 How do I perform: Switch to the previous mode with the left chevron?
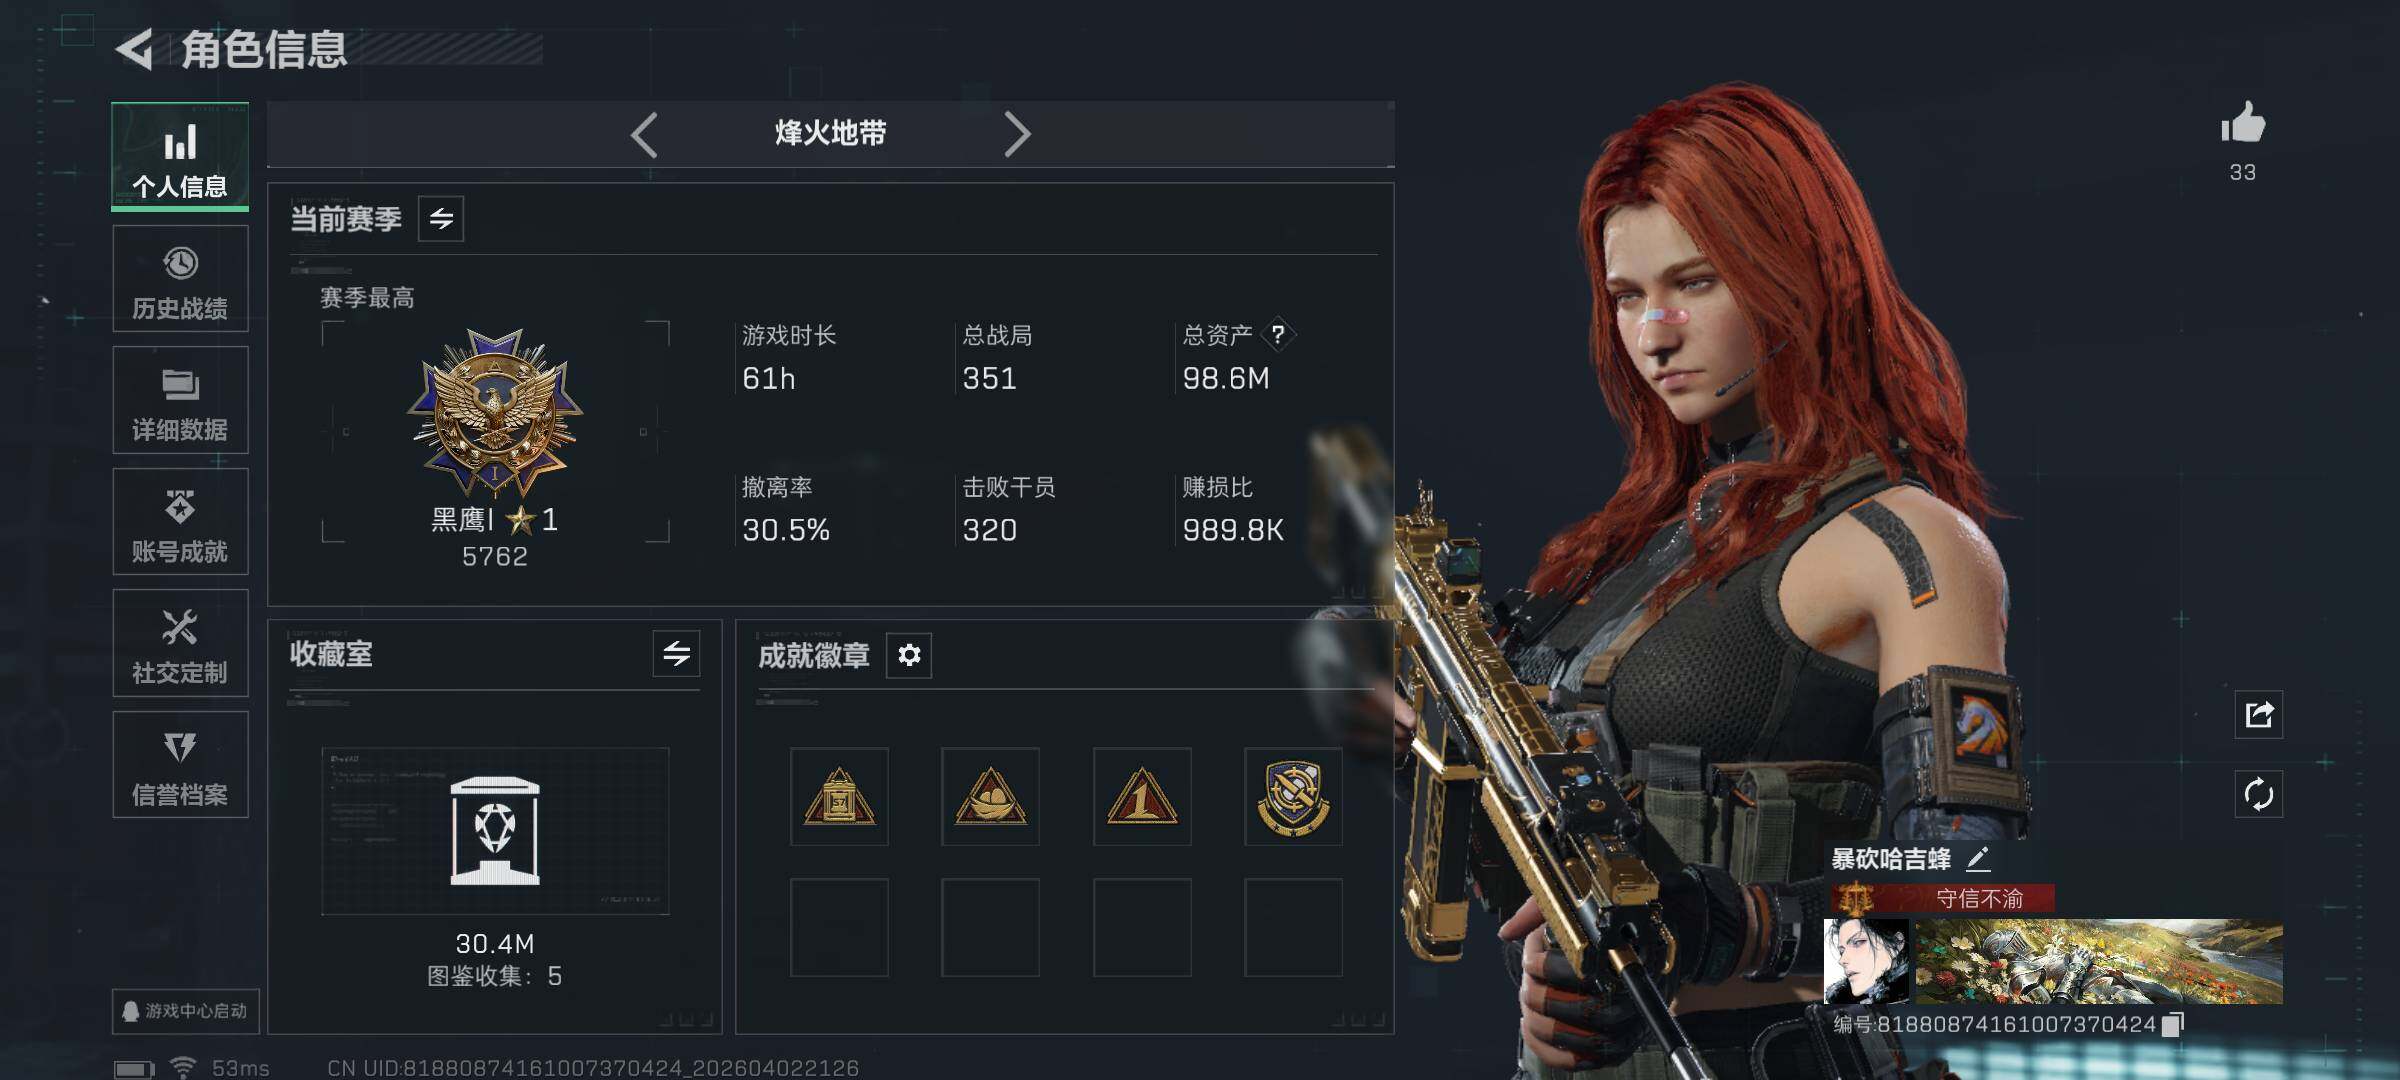click(645, 134)
